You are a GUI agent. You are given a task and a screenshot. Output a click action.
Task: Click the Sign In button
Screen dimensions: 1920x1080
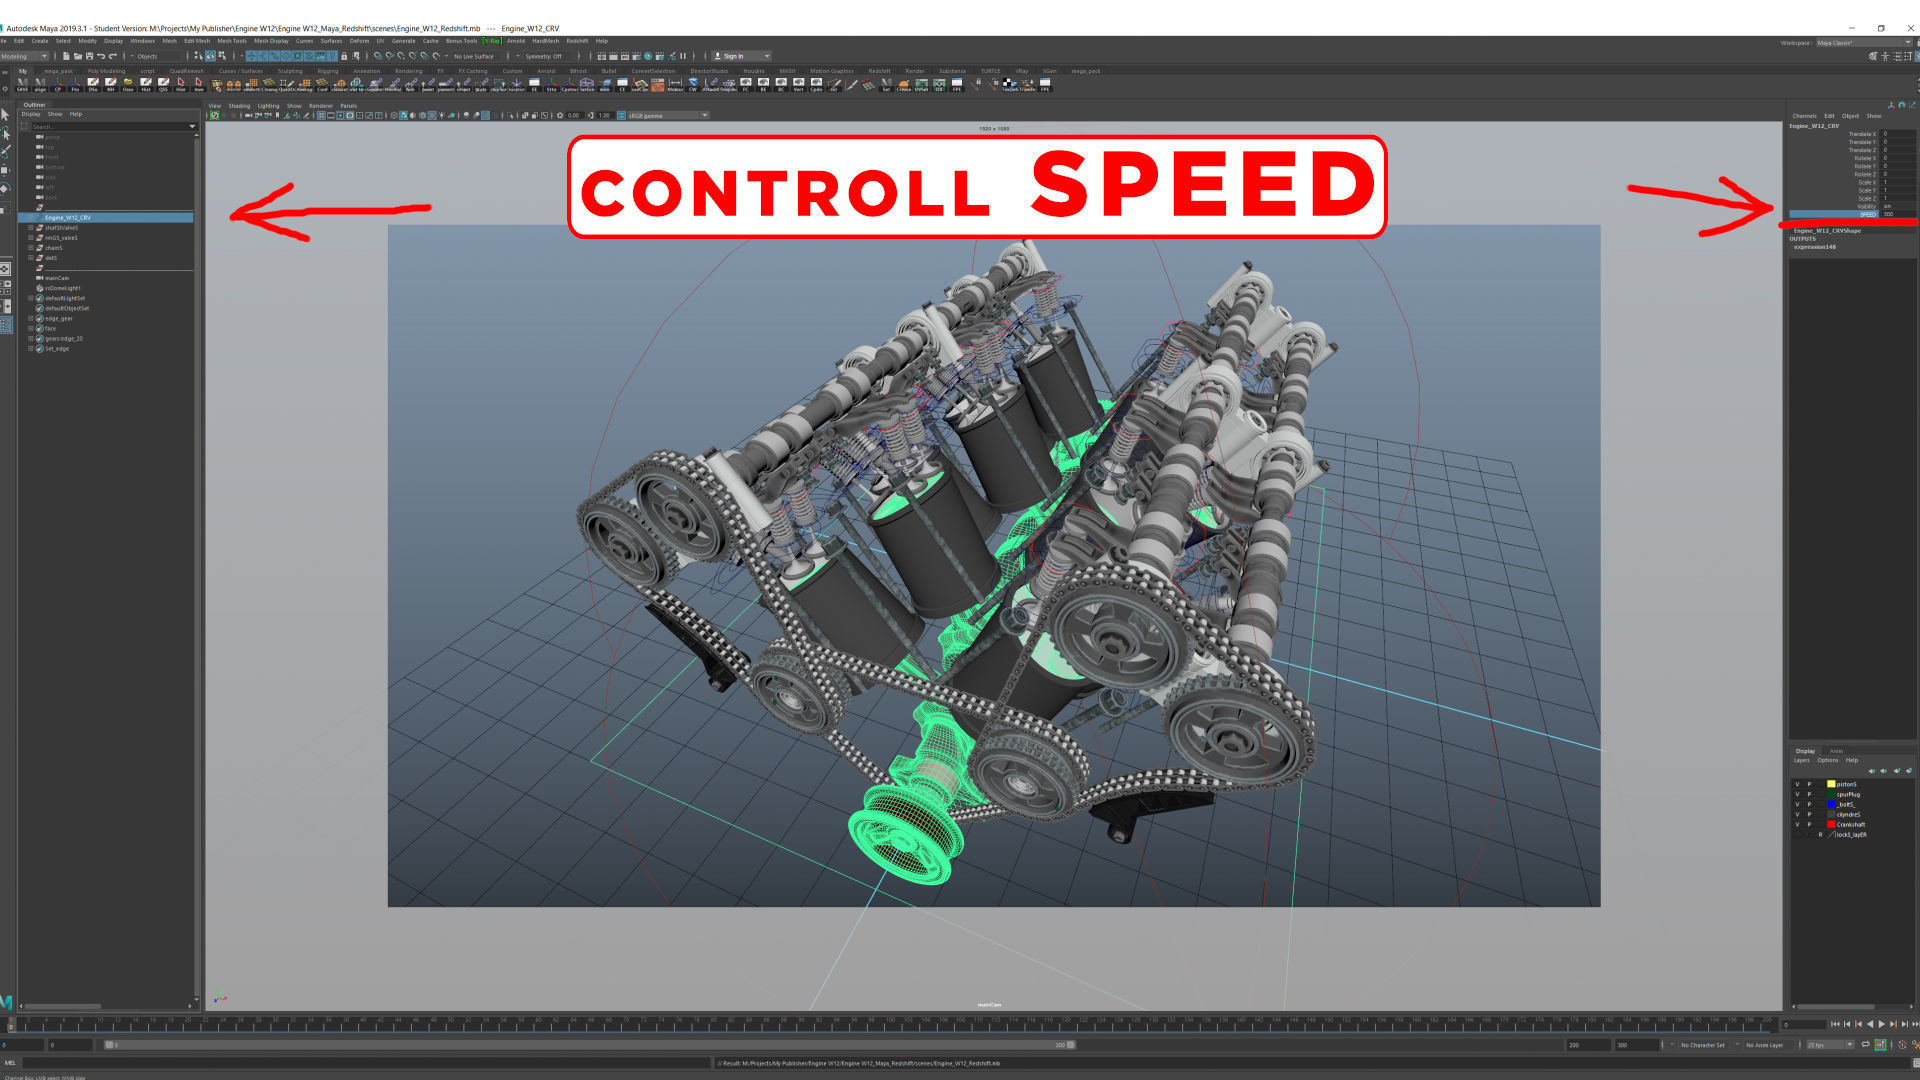tap(733, 56)
